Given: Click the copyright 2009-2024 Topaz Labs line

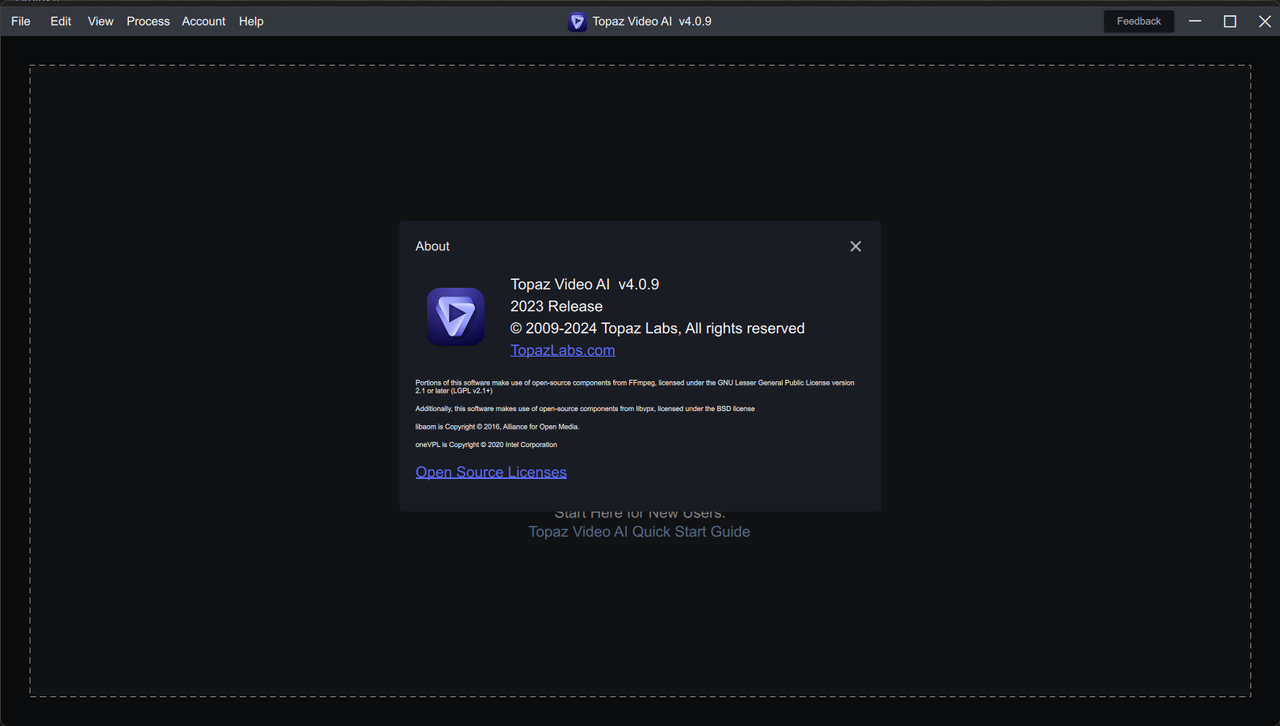Looking at the screenshot, I should tap(657, 328).
